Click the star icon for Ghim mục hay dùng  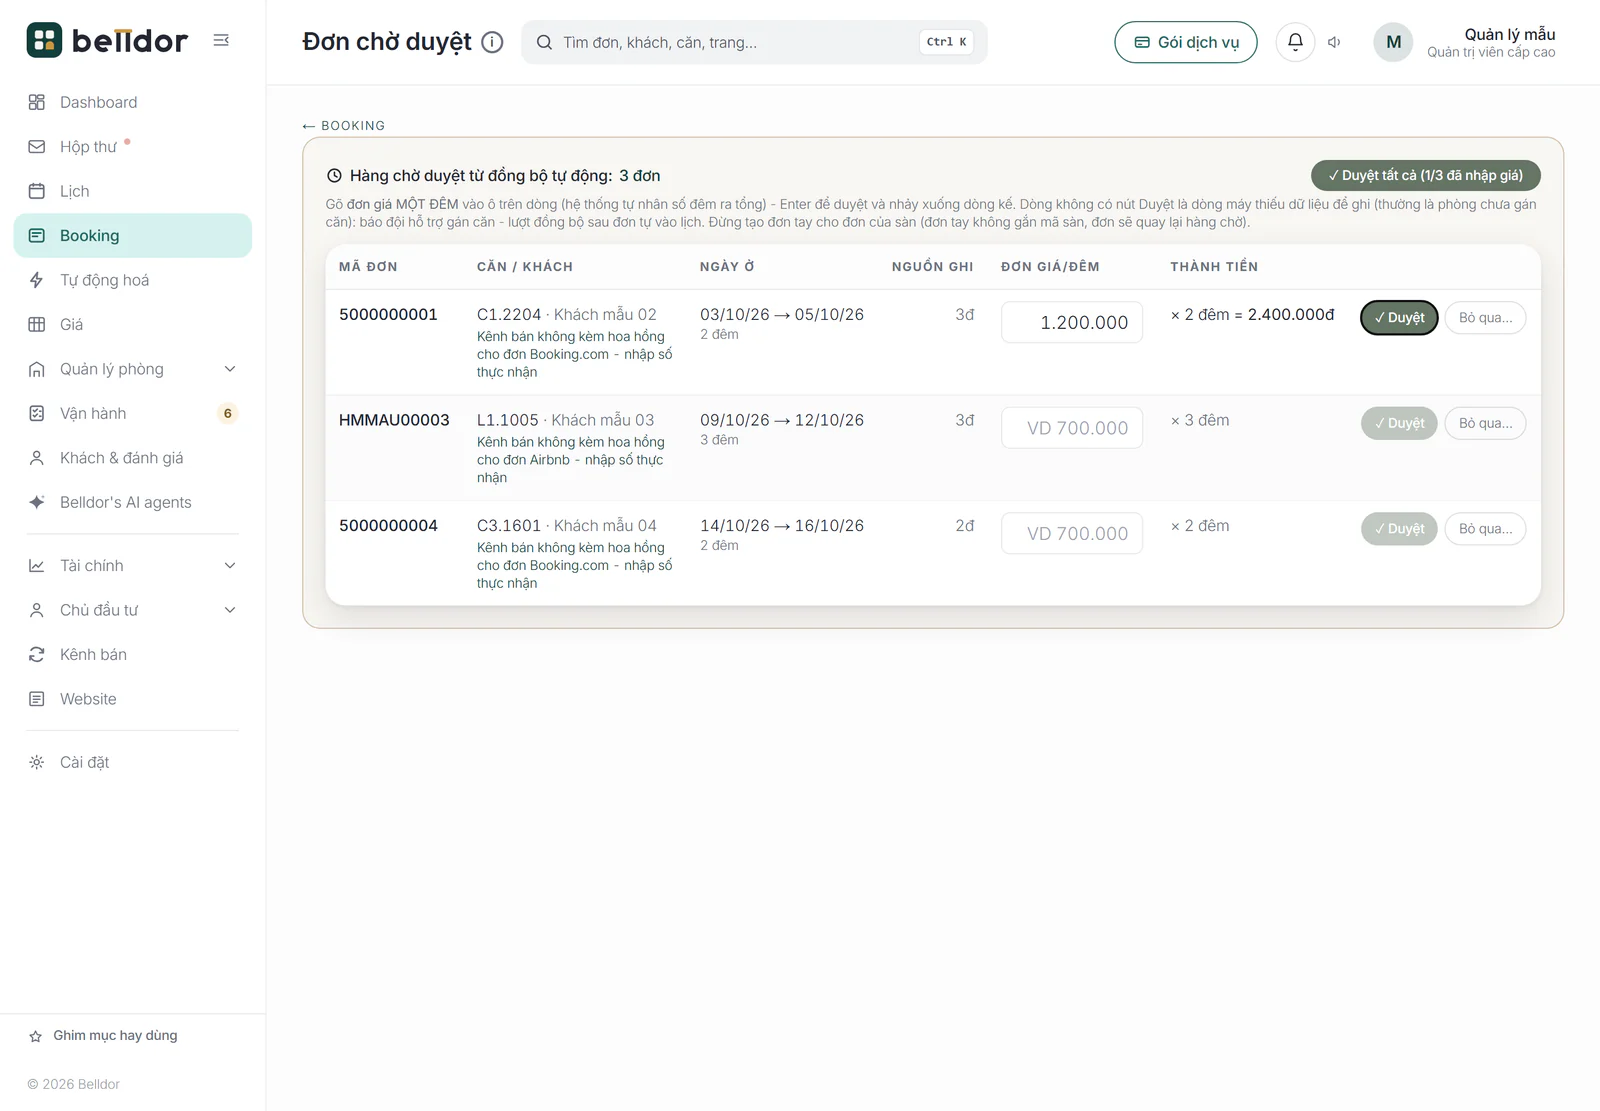(x=36, y=1036)
